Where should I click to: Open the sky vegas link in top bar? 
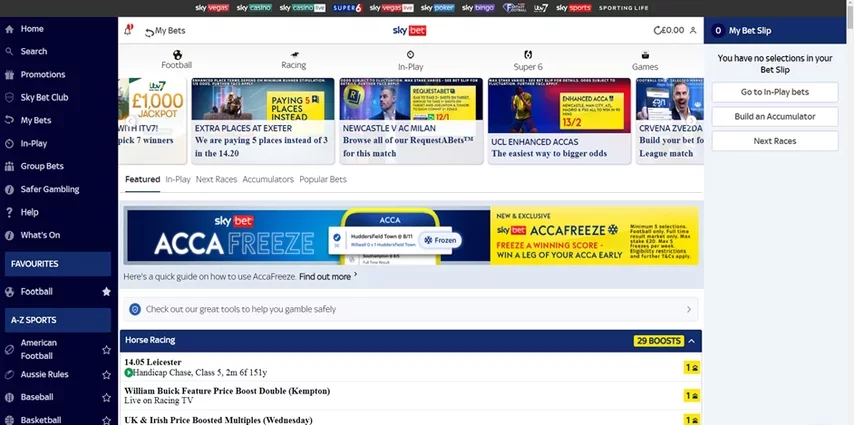[x=212, y=8]
